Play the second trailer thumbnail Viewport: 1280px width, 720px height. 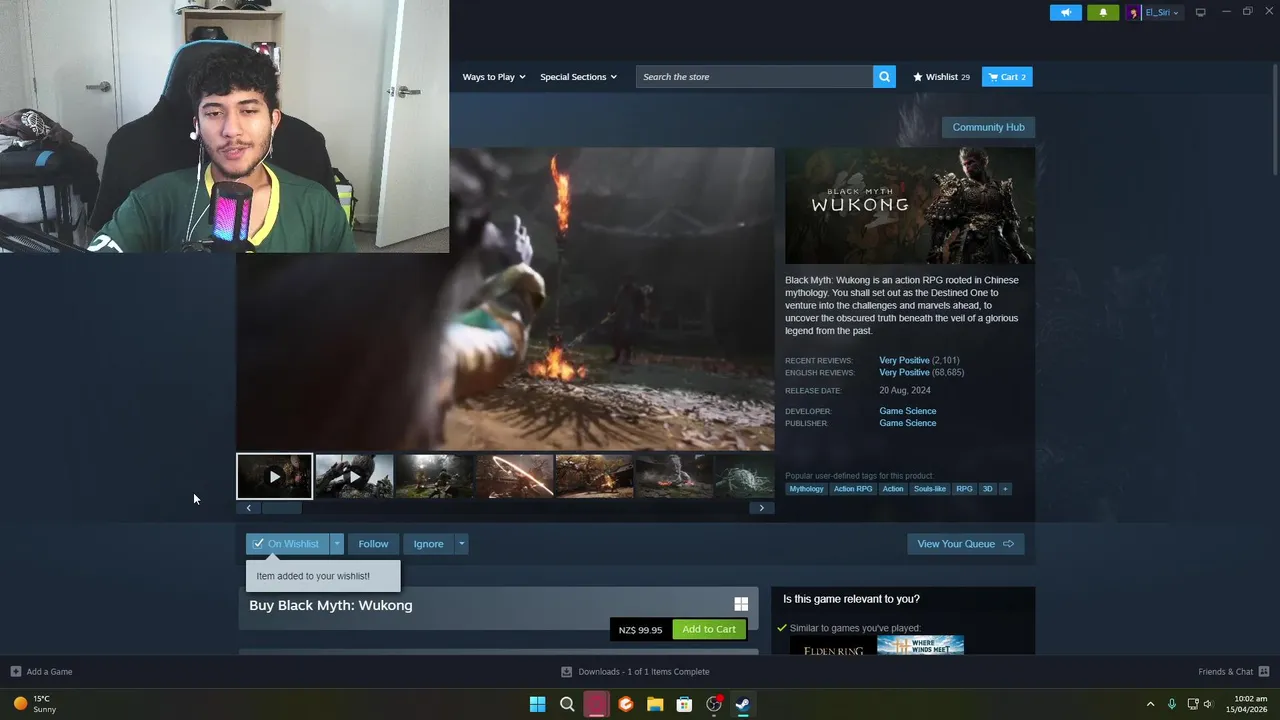tap(354, 476)
